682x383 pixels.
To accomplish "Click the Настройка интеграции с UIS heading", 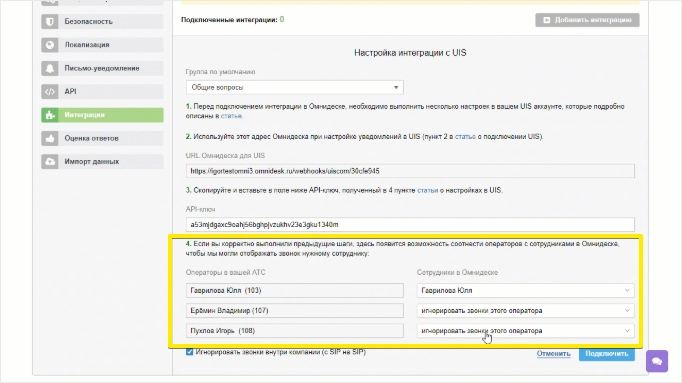I will pyautogui.click(x=410, y=53).
